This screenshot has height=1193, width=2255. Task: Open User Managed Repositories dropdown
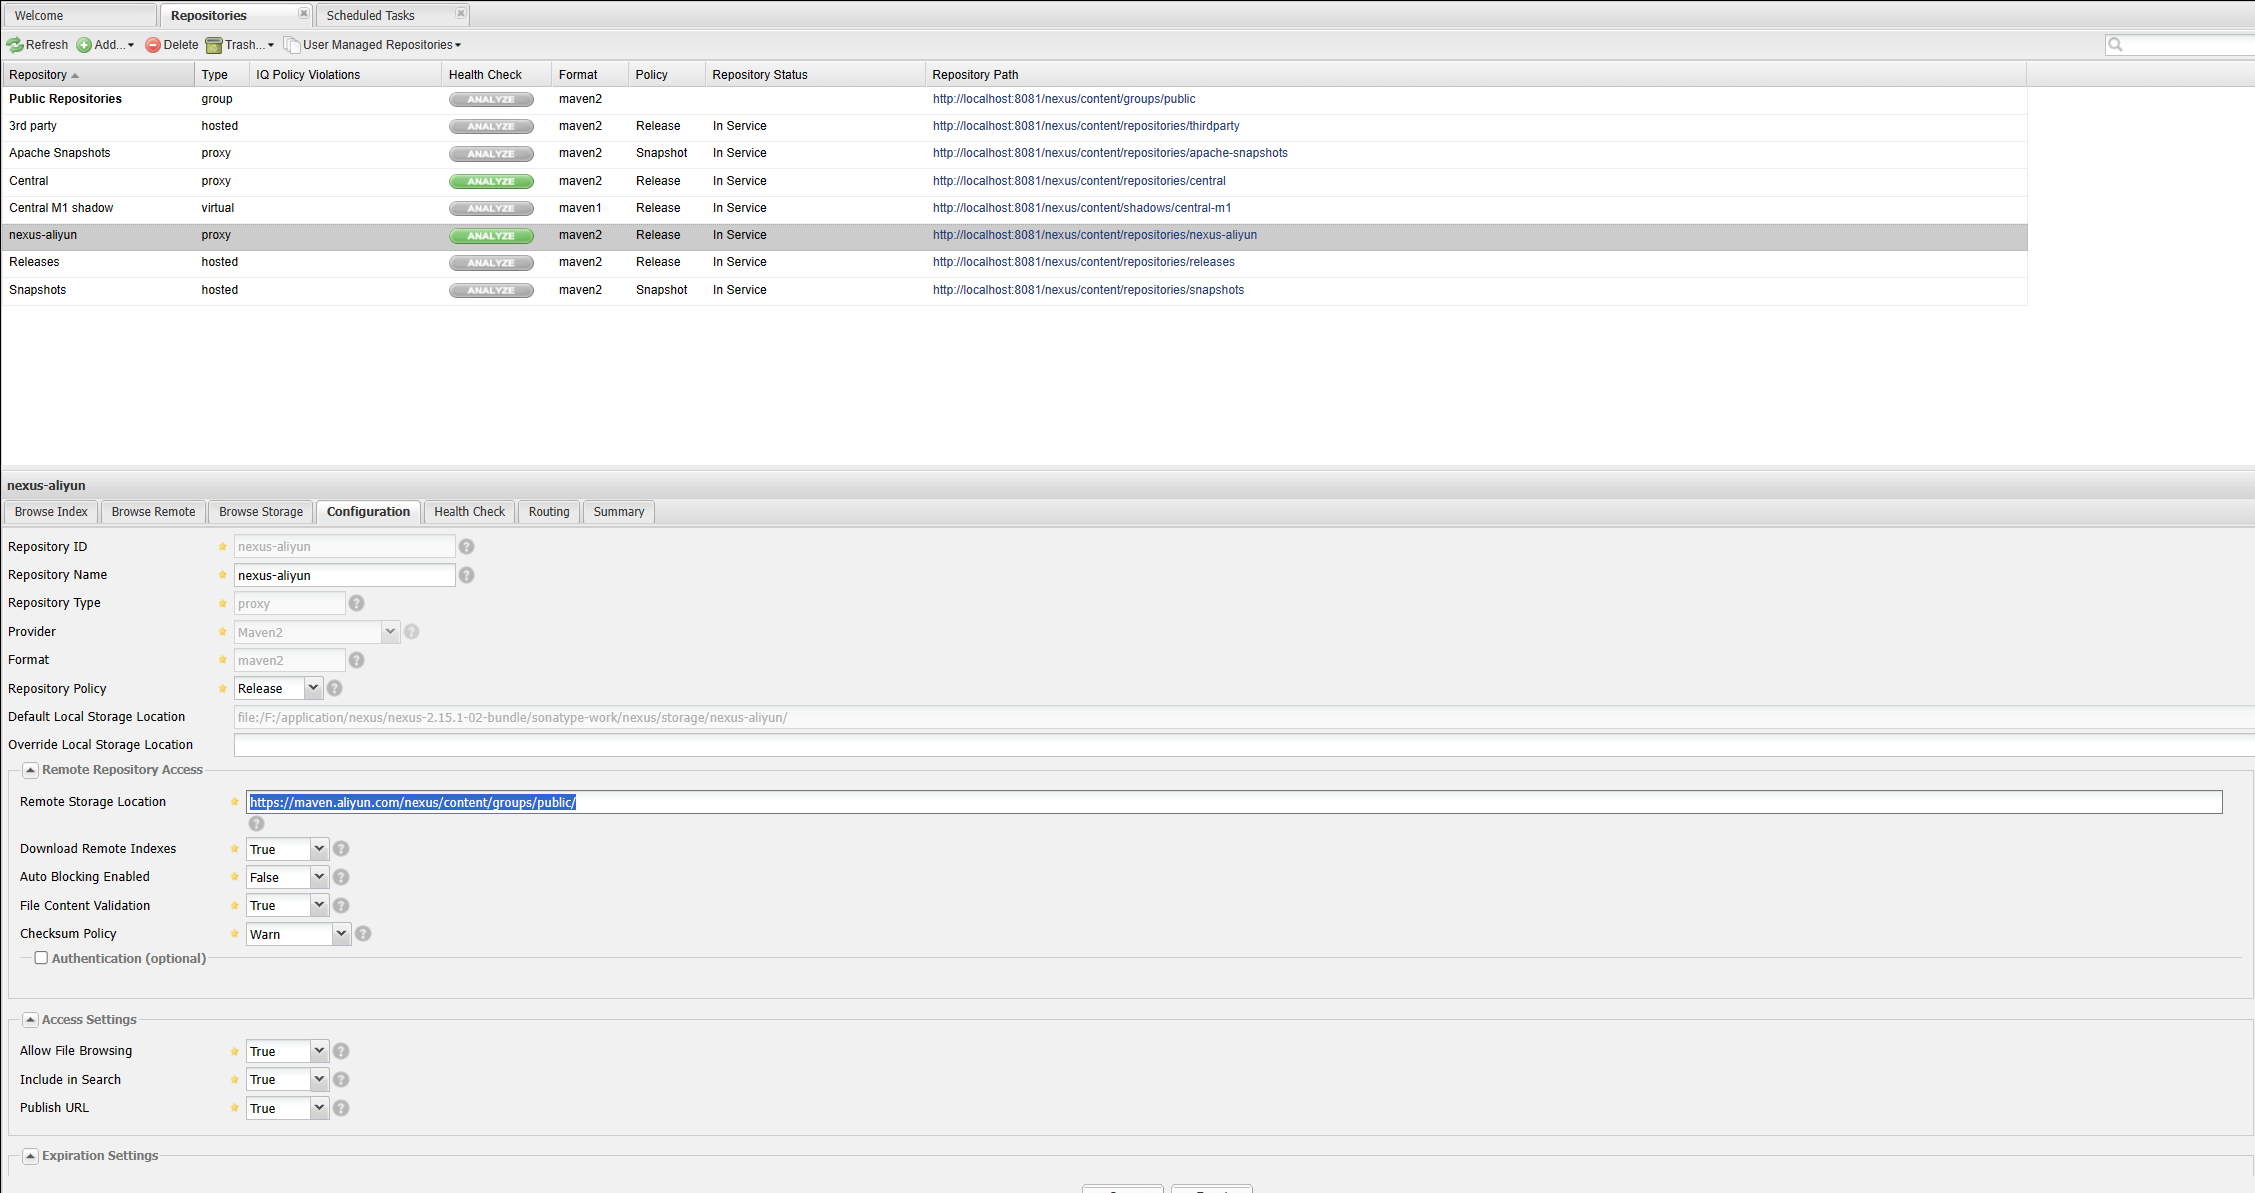point(380,45)
